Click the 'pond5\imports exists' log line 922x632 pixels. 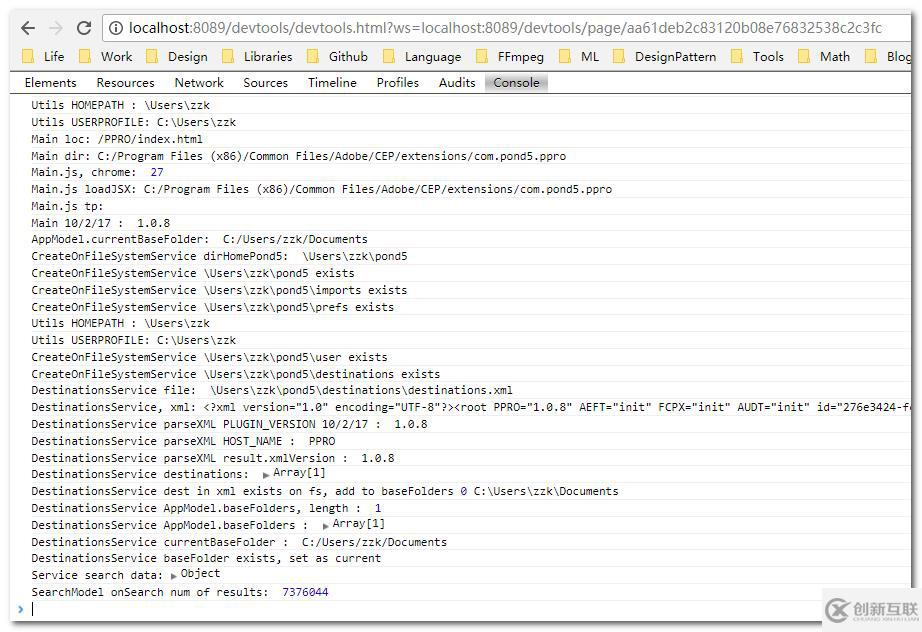coord(219,290)
